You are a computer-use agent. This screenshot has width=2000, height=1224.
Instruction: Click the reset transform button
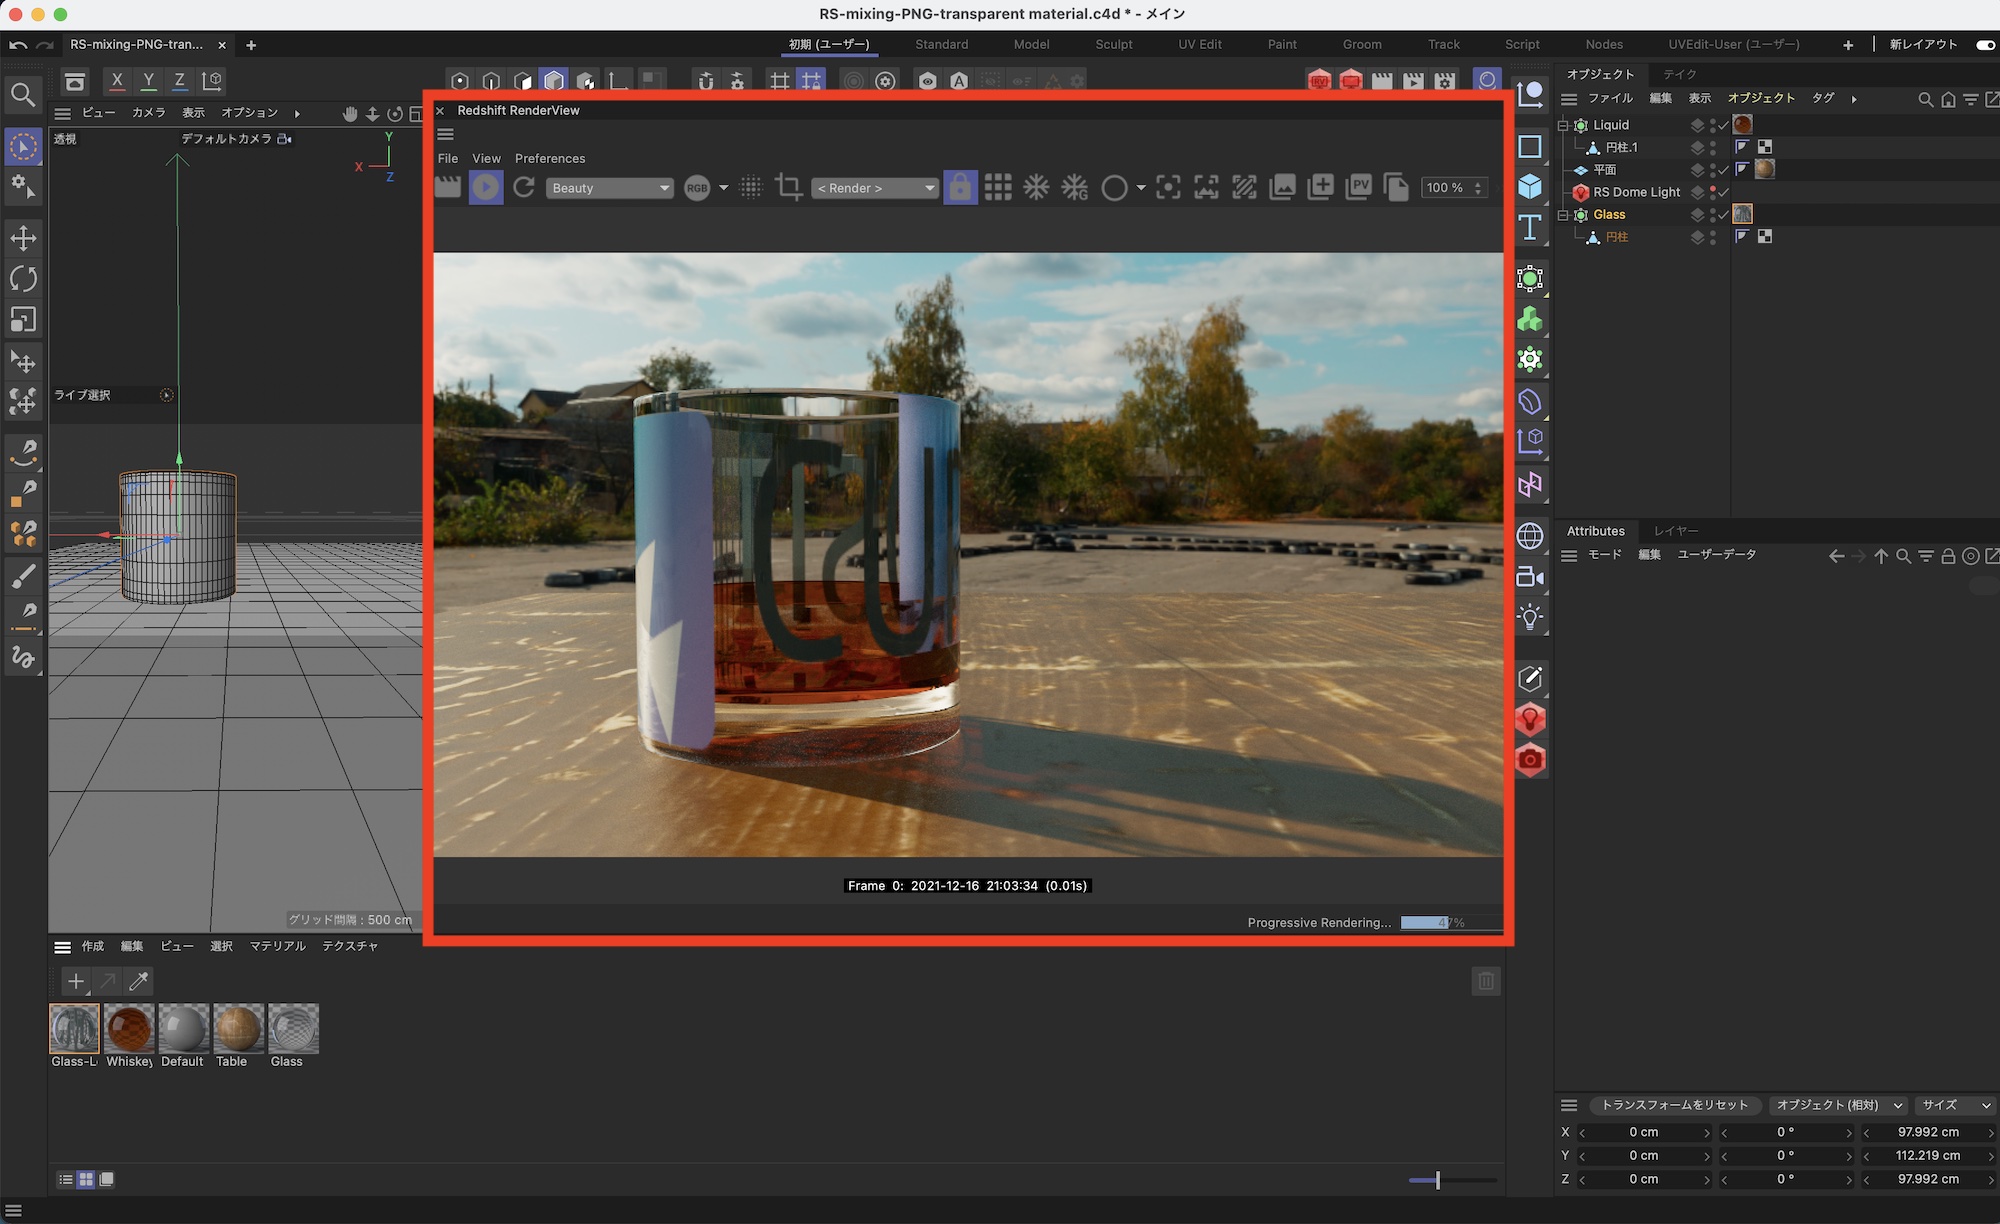pos(1674,1105)
